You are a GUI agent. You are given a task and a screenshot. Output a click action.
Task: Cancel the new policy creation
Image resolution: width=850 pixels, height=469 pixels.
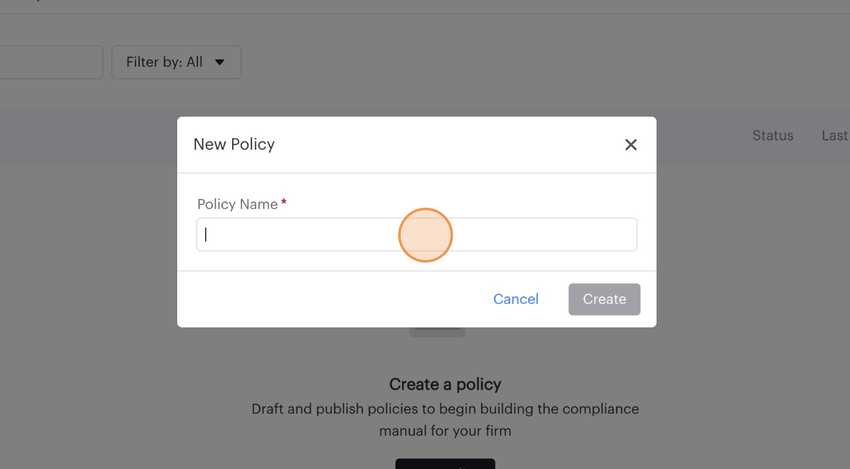[x=516, y=299]
